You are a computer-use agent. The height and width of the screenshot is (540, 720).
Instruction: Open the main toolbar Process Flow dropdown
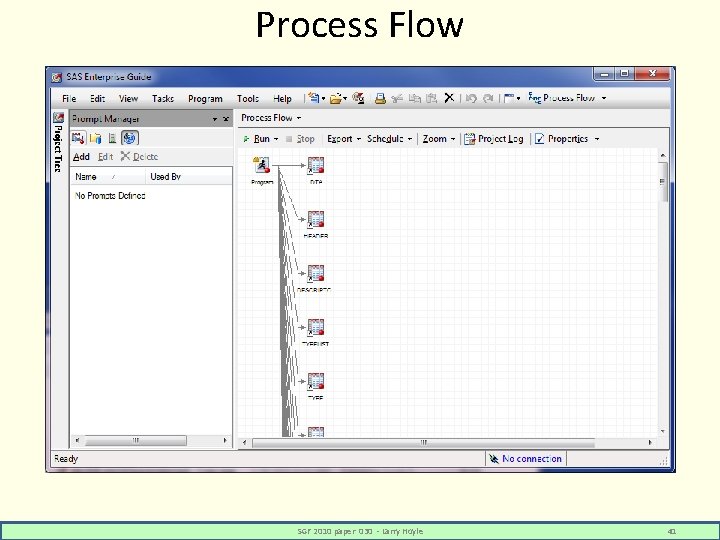[567, 98]
